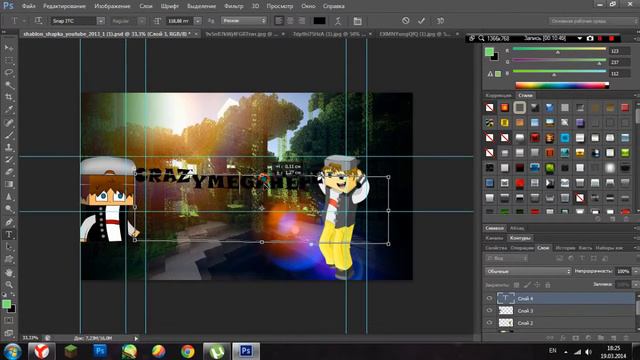Click the 3D text button in options bar
The height and width of the screenshot is (360, 640).
pos(440,20)
